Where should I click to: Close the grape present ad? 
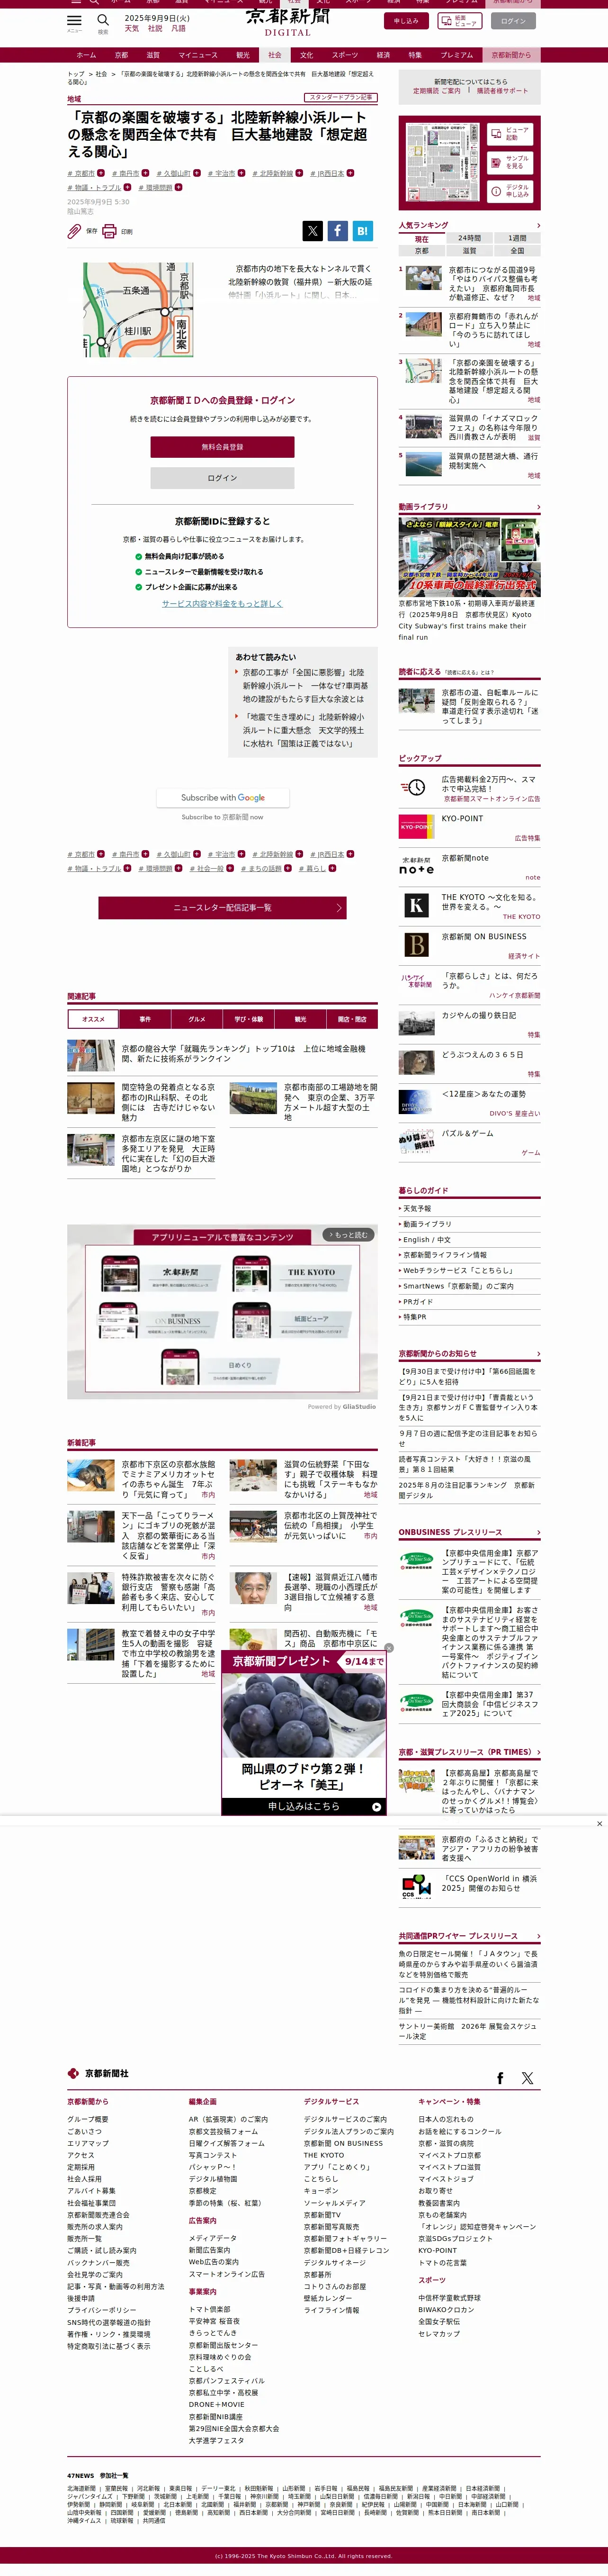point(389,1648)
